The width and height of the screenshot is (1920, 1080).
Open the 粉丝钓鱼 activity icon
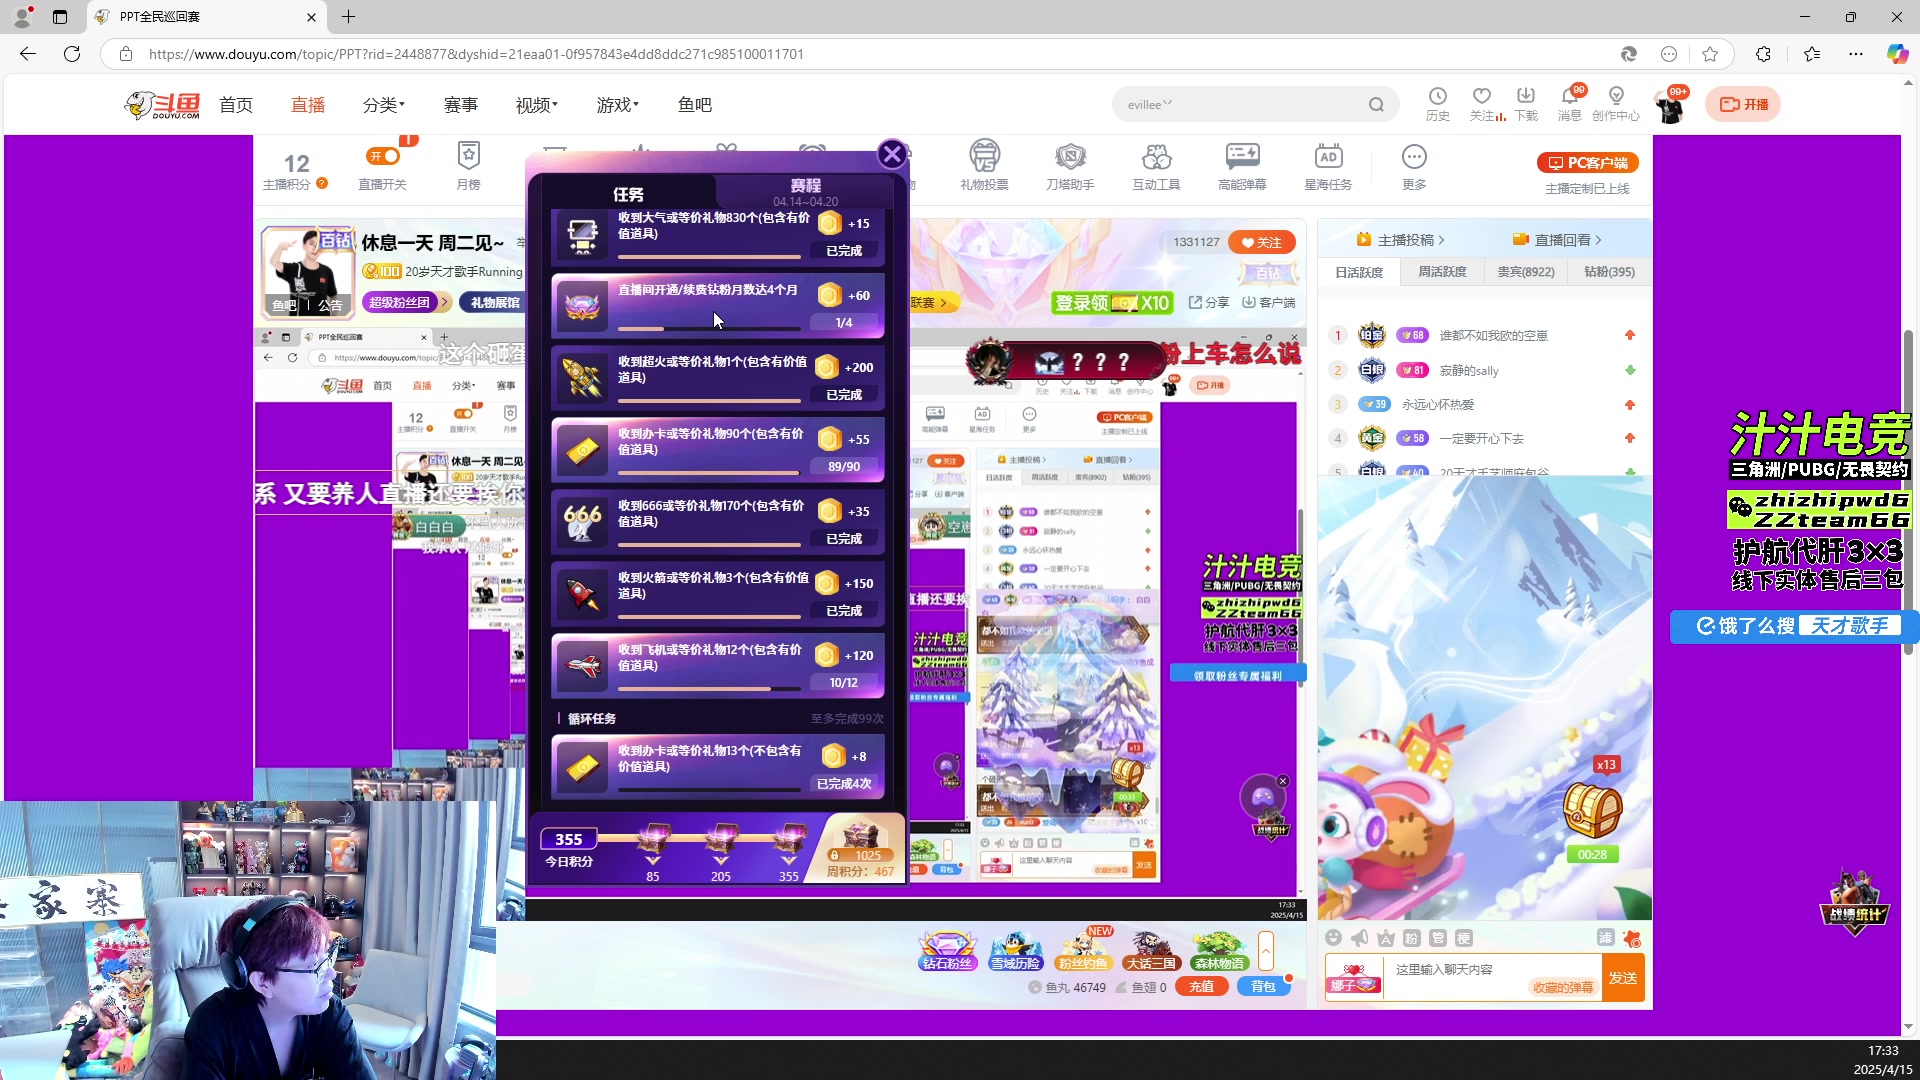point(1083,950)
